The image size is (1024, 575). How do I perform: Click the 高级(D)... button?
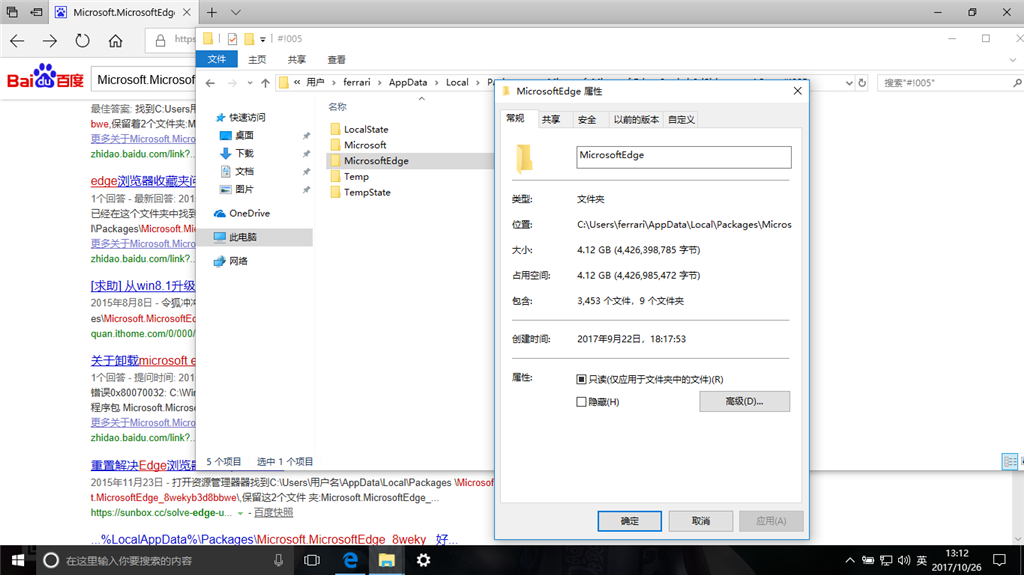pyautogui.click(x=744, y=401)
